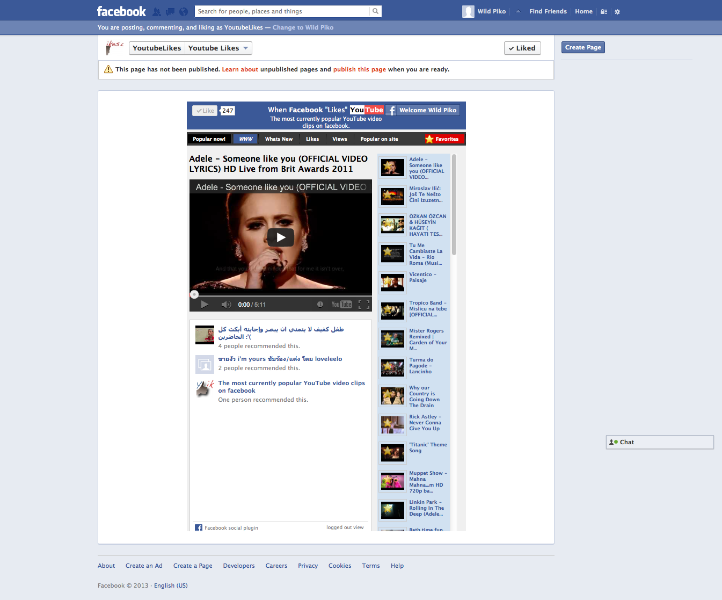The image size is (722, 600).
Task: Click the YouTube logo in the app banner
Action: [367, 110]
